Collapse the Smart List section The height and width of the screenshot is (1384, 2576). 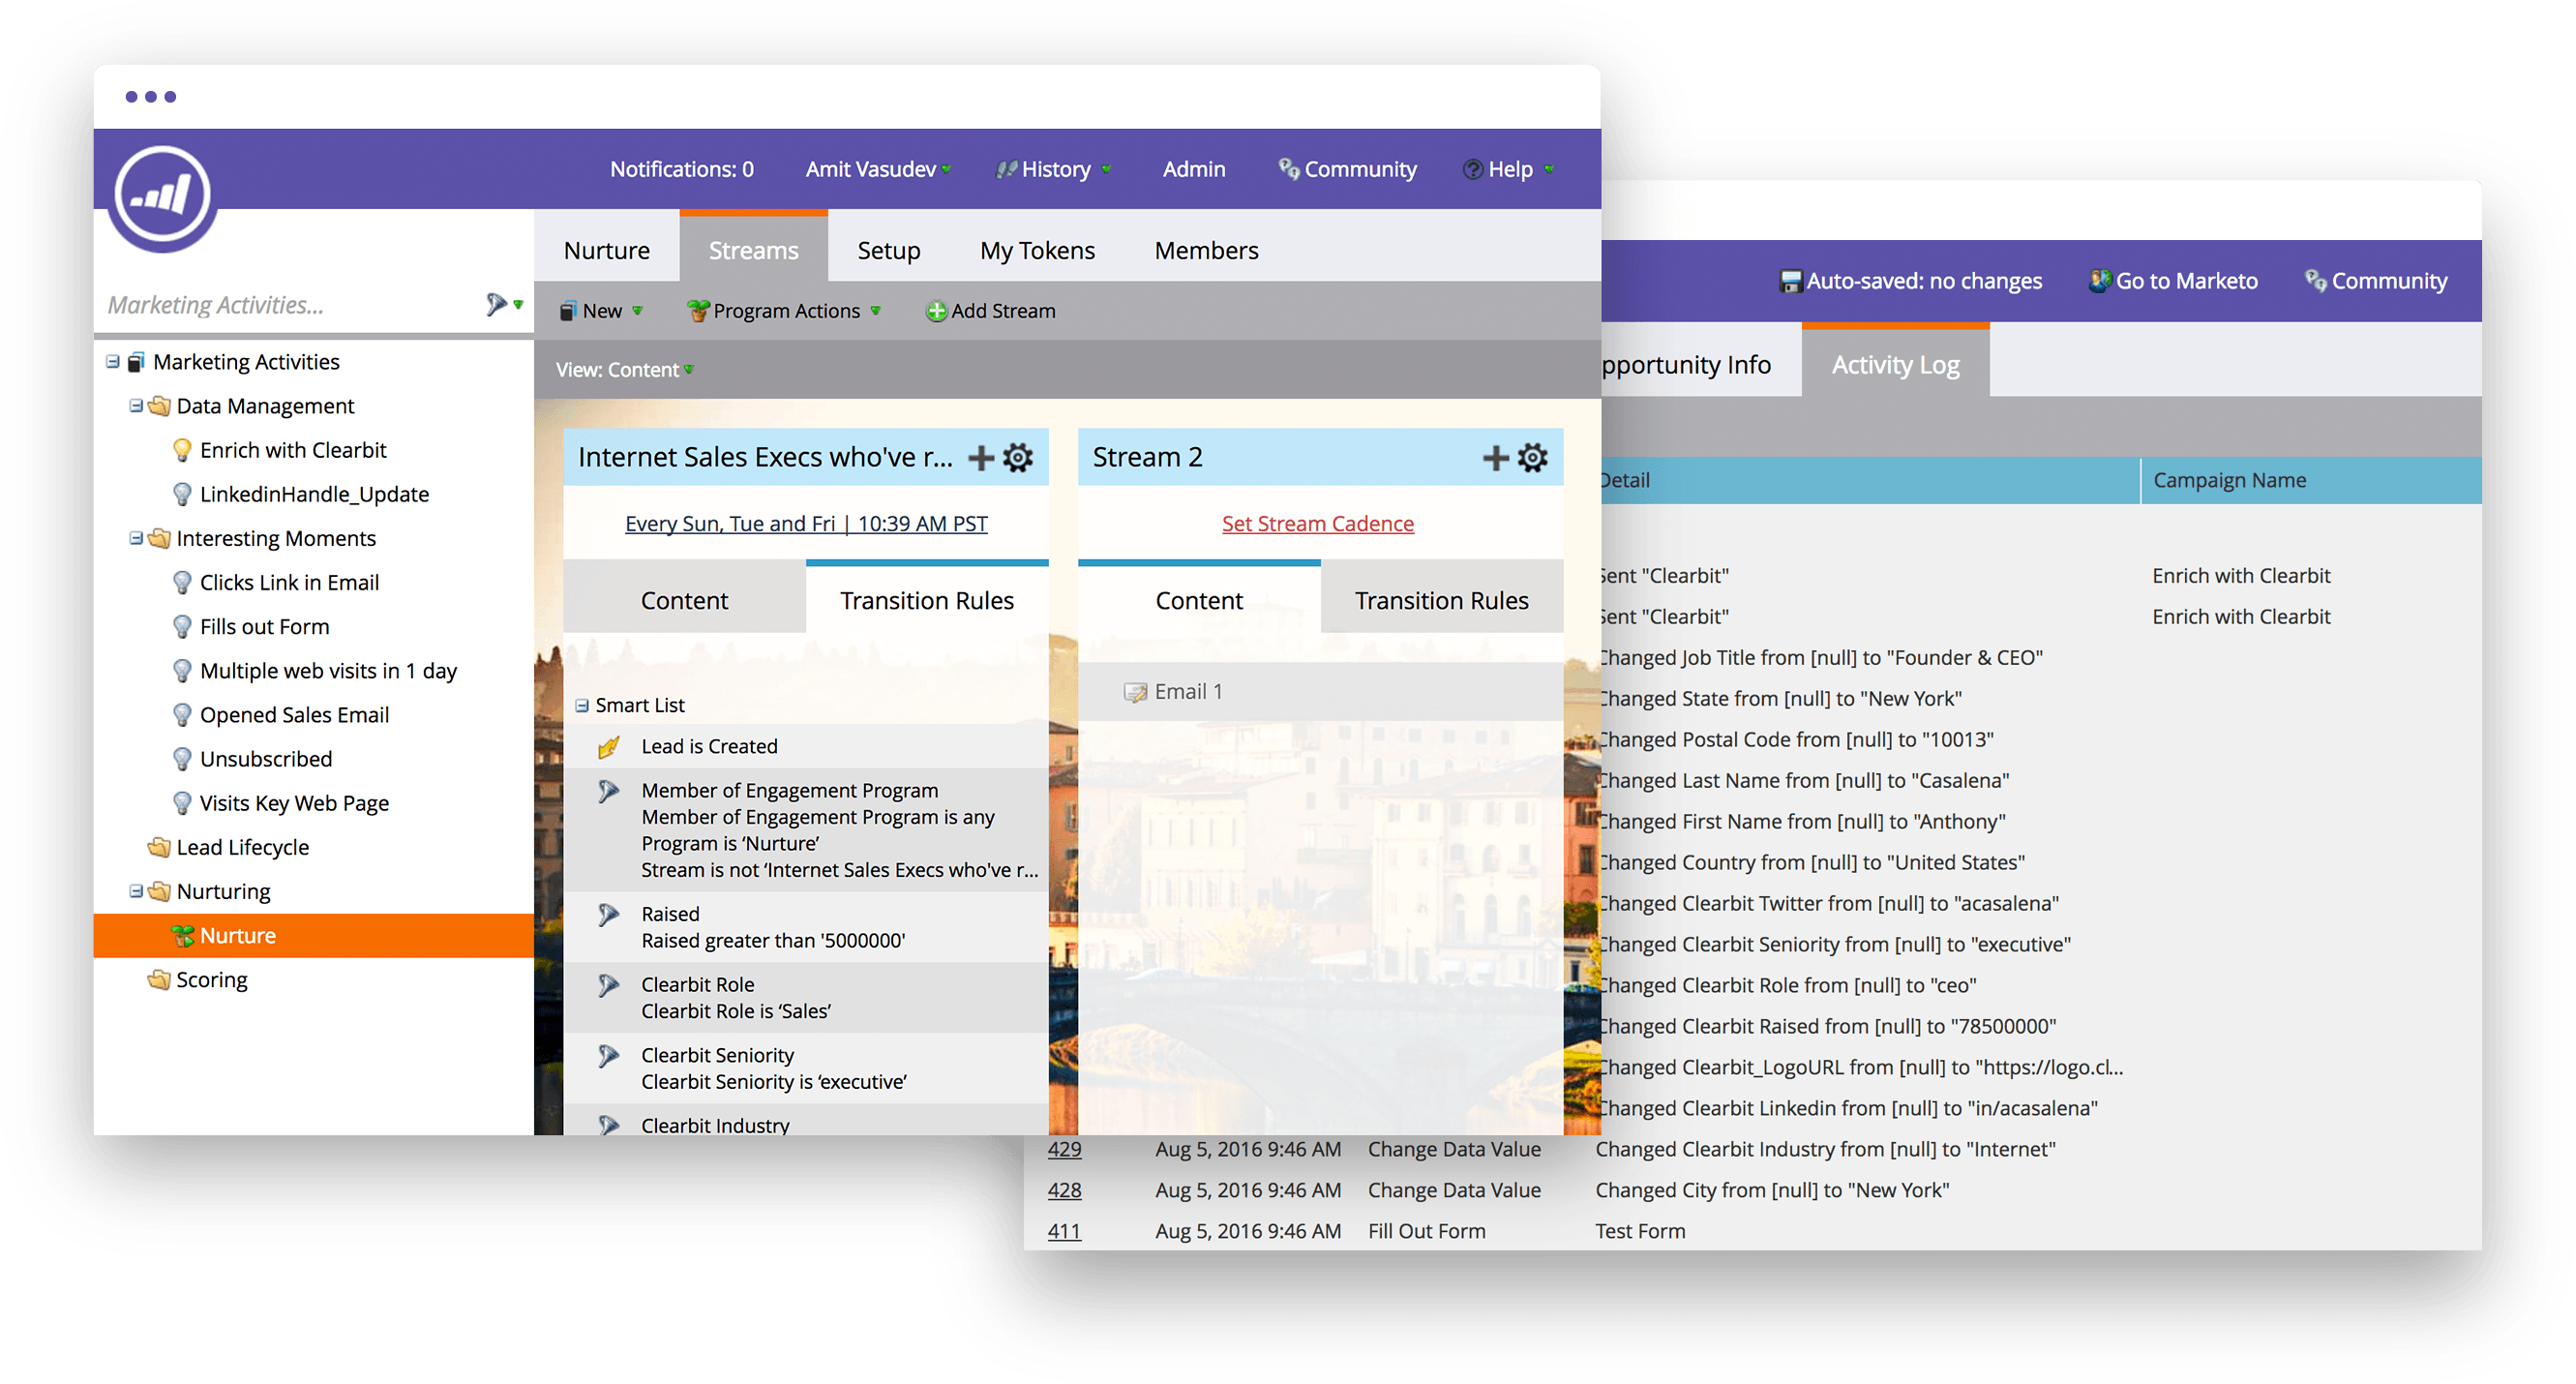click(x=582, y=706)
